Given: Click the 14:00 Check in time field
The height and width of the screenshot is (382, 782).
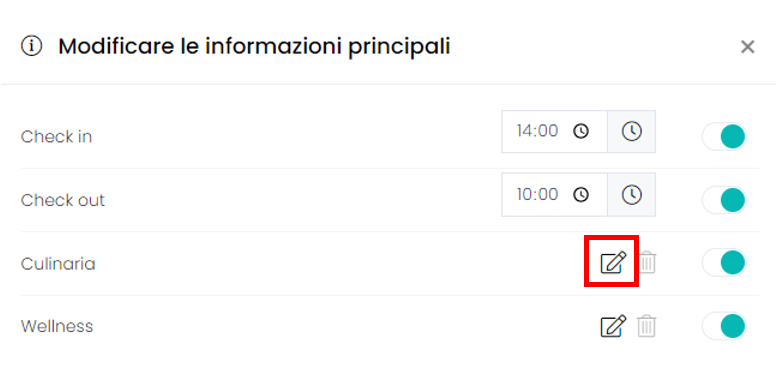Looking at the screenshot, I should pyautogui.click(x=554, y=132).
